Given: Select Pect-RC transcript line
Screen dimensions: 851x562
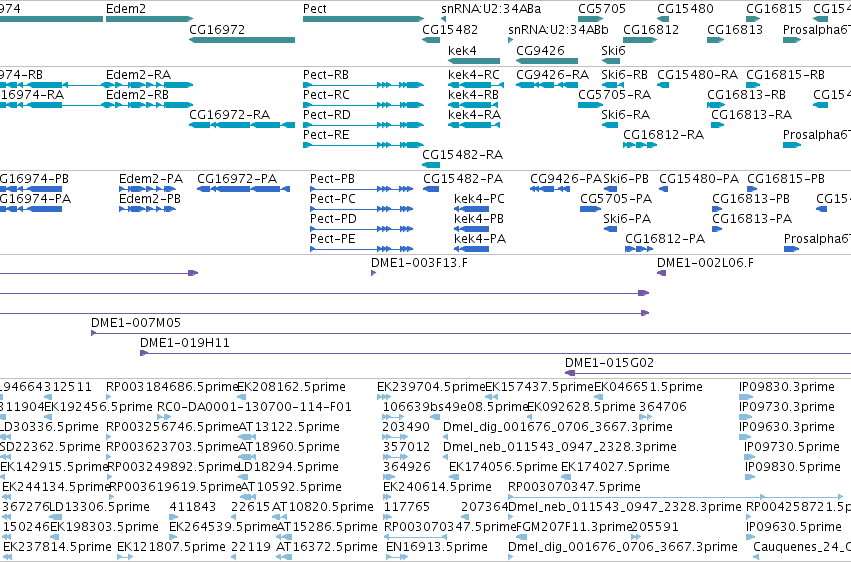Looking at the screenshot, I should pyautogui.click(x=363, y=105).
